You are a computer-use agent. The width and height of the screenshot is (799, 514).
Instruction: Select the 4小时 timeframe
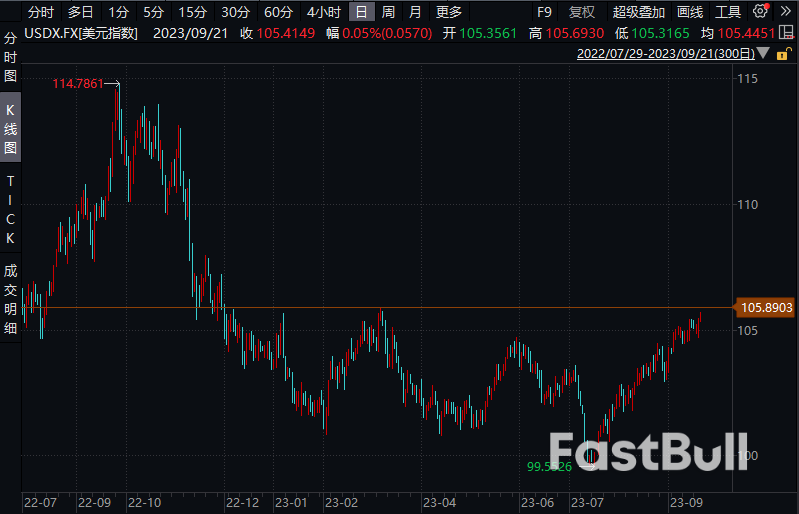(323, 12)
